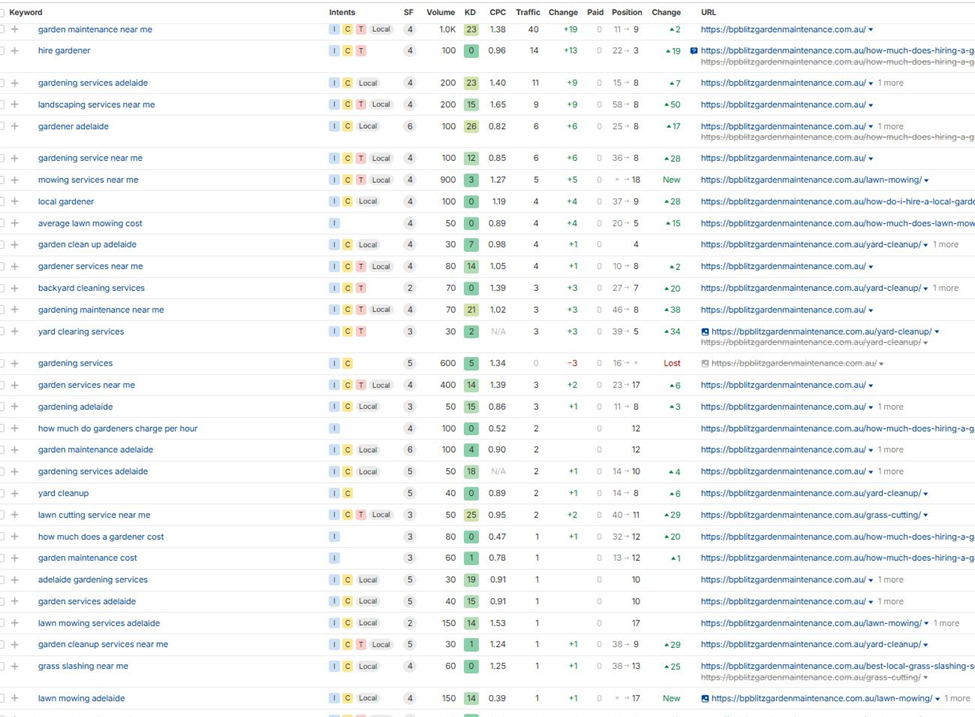This screenshot has width=975, height=717.
Task: Check the 'garden maintenance cost' row checkbox
Action: tap(2, 559)
